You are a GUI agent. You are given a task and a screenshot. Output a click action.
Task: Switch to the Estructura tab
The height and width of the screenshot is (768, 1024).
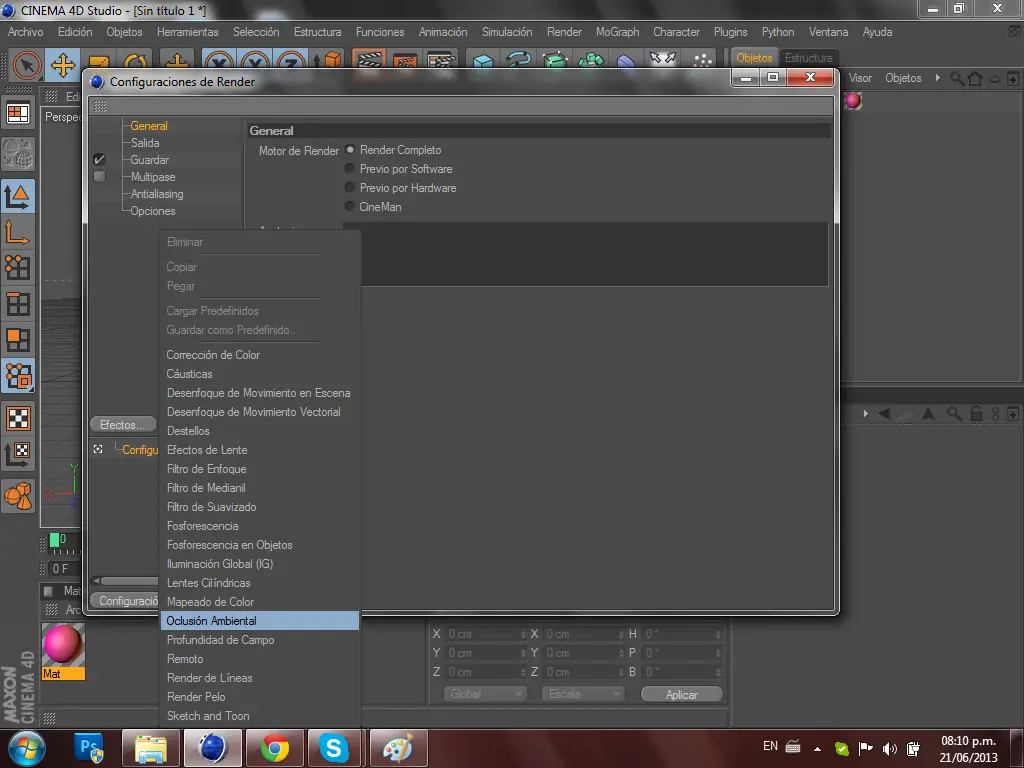pyautogui.click(x=808, y=58)
